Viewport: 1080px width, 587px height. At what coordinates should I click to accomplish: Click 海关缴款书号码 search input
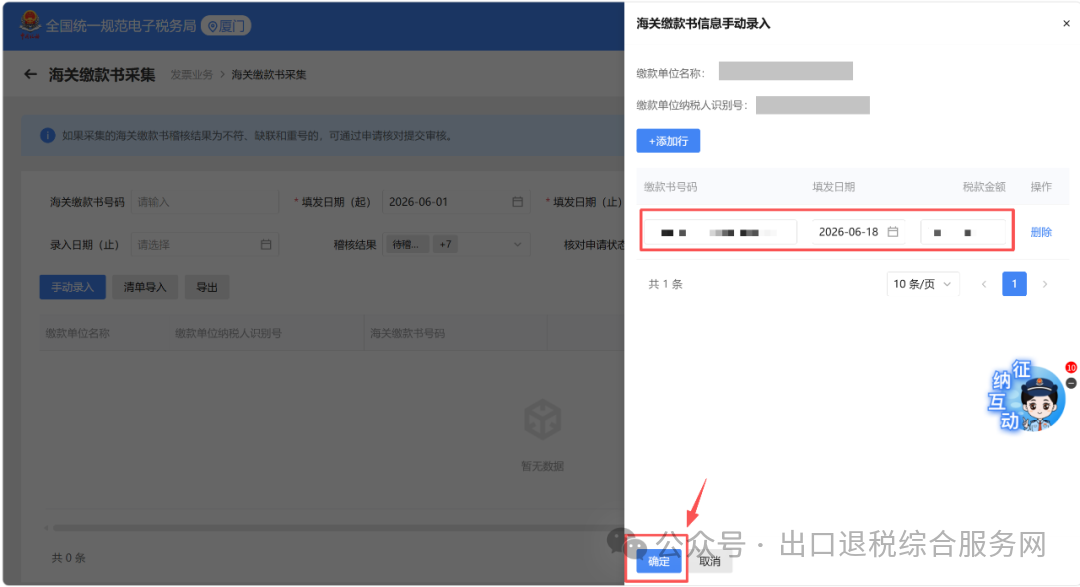[x=205, y=202]
